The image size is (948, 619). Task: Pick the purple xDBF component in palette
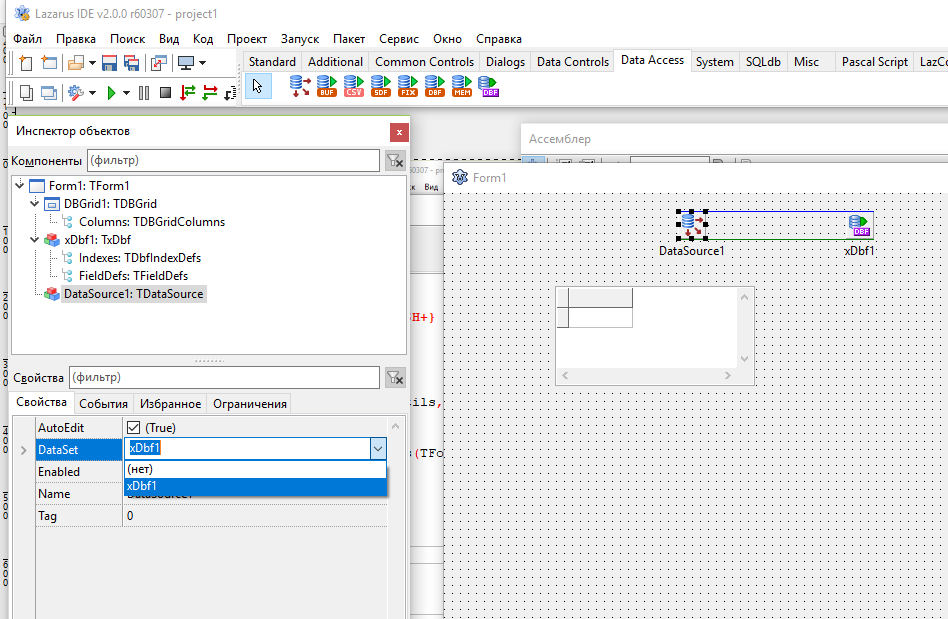[x=489, y=86]
